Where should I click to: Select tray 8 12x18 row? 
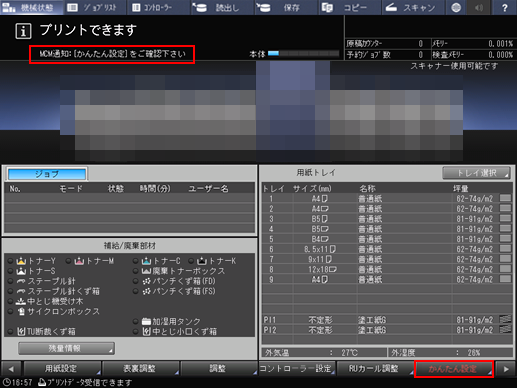point(387,269)
